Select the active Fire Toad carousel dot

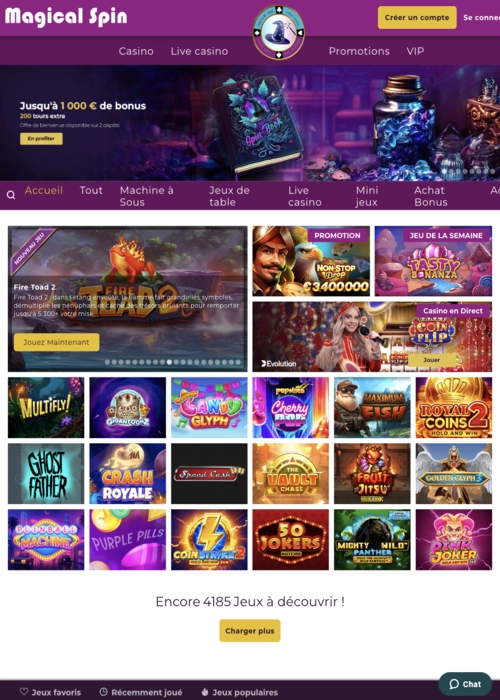tap(170, 362)
